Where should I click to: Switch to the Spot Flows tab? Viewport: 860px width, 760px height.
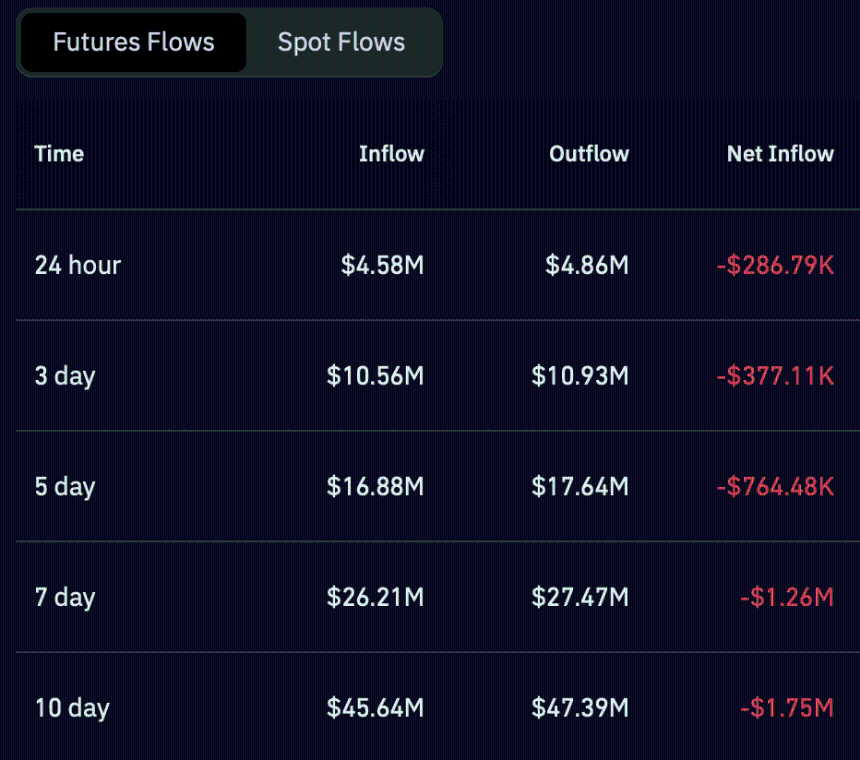341,42
